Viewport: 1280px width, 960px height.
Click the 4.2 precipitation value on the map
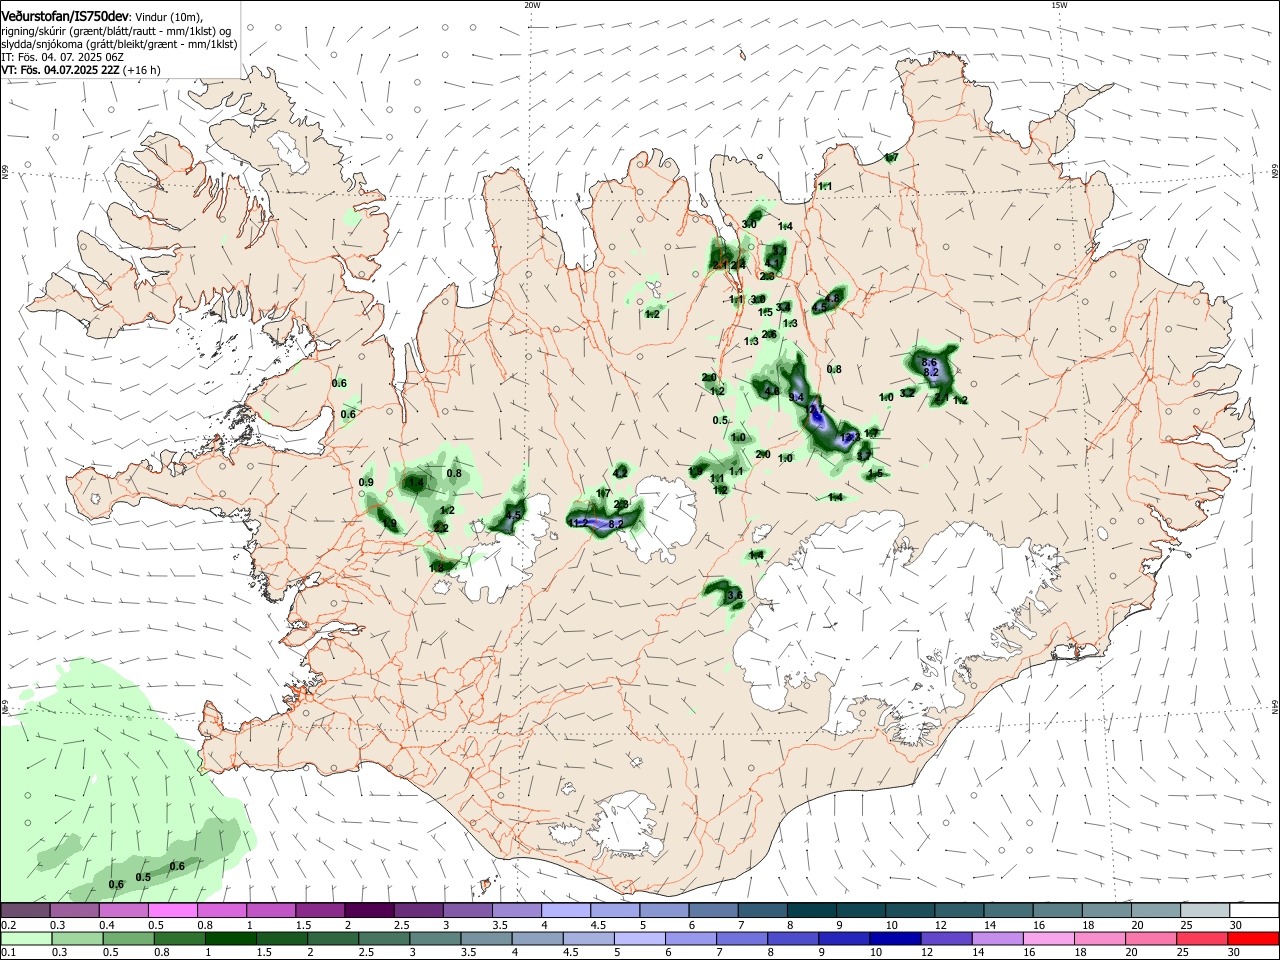click(620, 473)
